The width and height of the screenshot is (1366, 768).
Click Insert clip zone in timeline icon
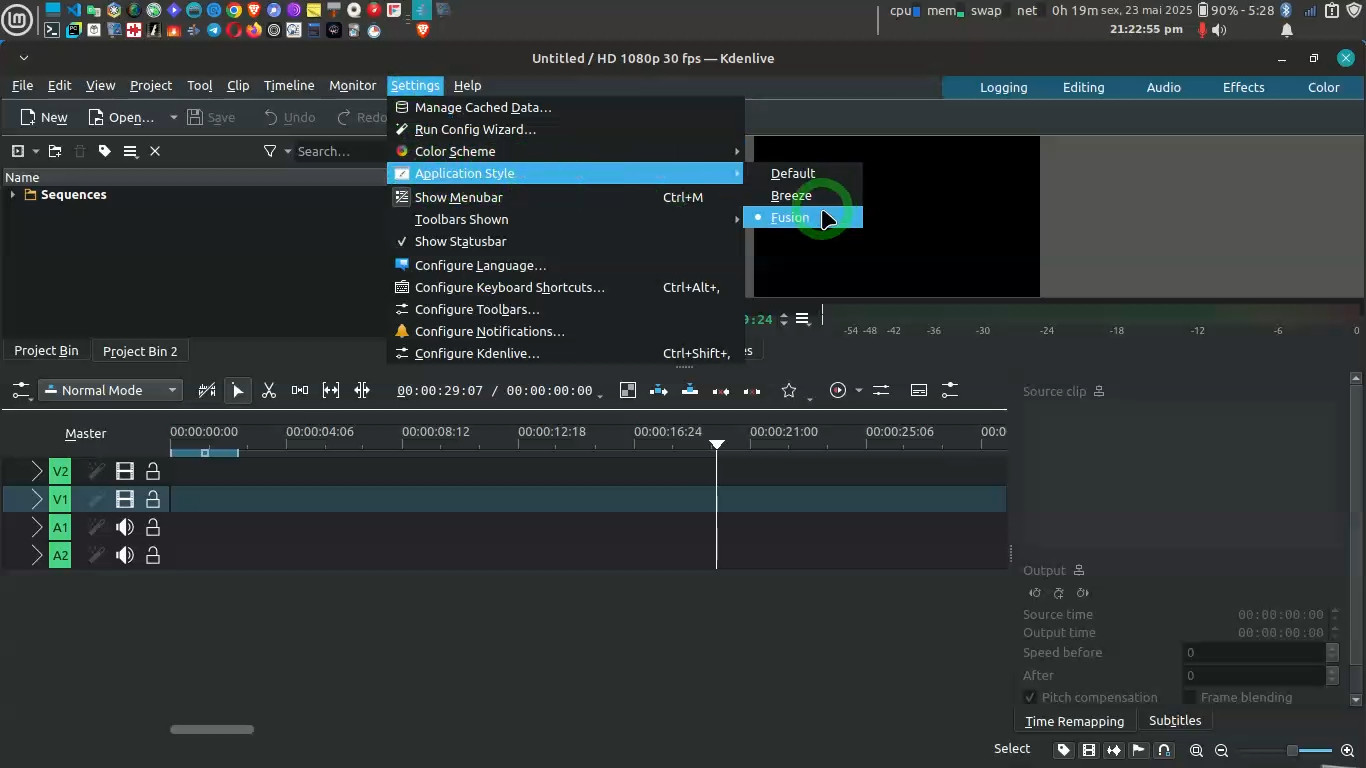tap(658, 391)
